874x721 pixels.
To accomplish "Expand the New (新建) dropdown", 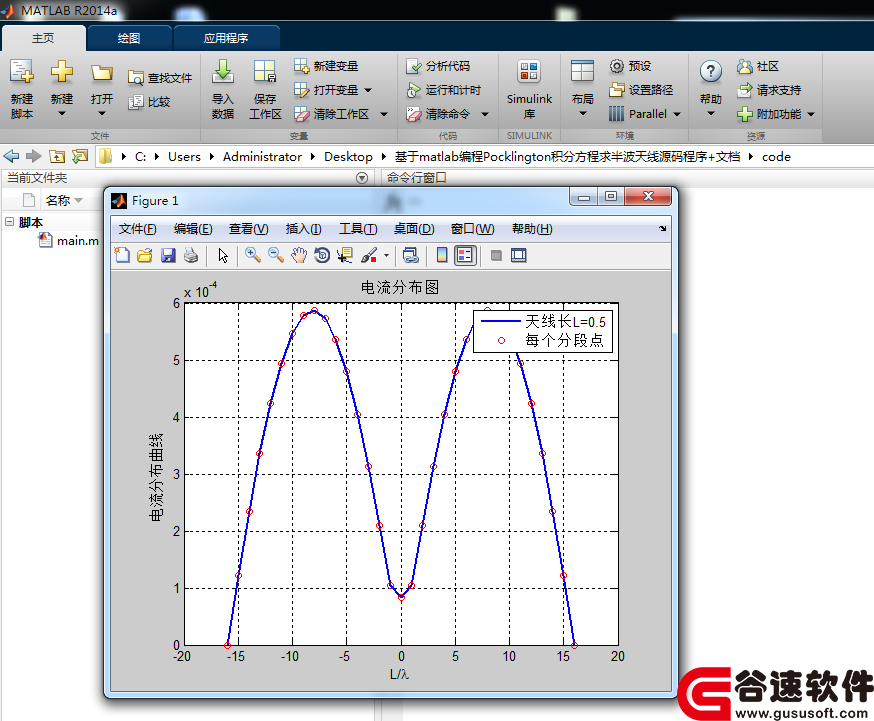I will (x=62, y=114).
